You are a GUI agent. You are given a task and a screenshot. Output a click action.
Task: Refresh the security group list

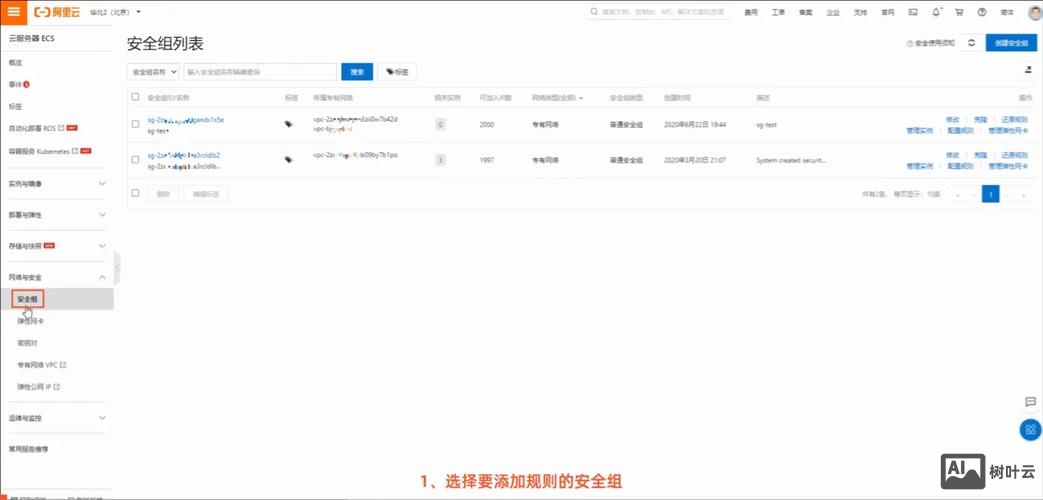[x=971, y=43]
